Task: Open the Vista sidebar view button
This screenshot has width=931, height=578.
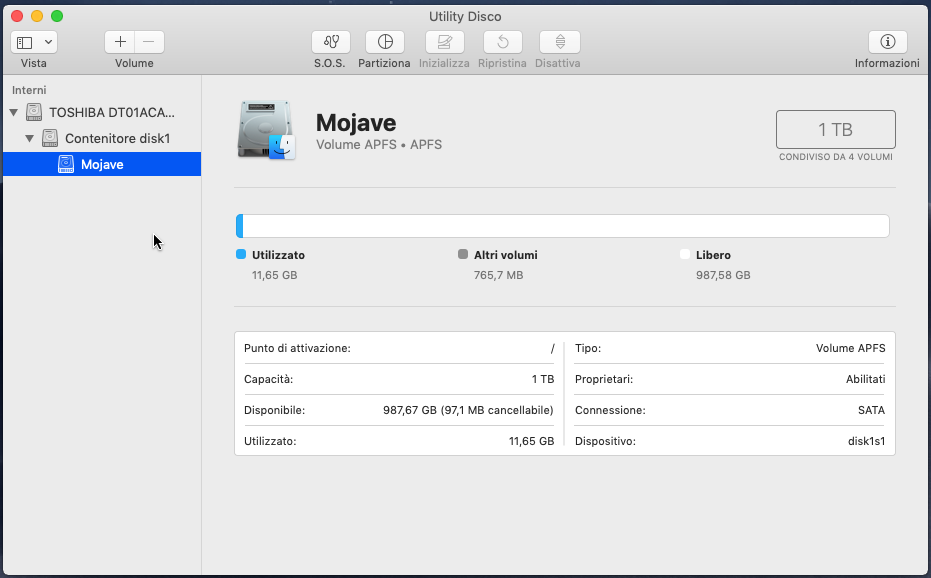Action: tap(25, 42)
